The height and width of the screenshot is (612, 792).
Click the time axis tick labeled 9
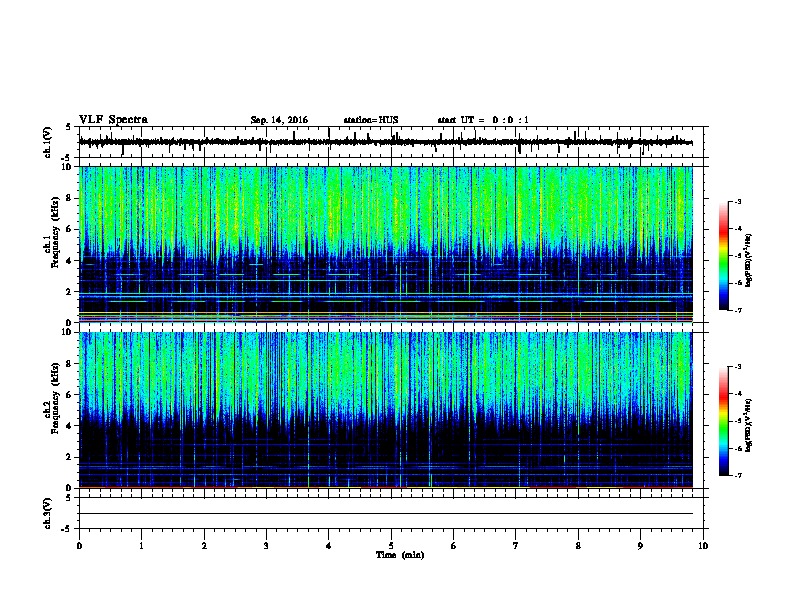[640, 546]
